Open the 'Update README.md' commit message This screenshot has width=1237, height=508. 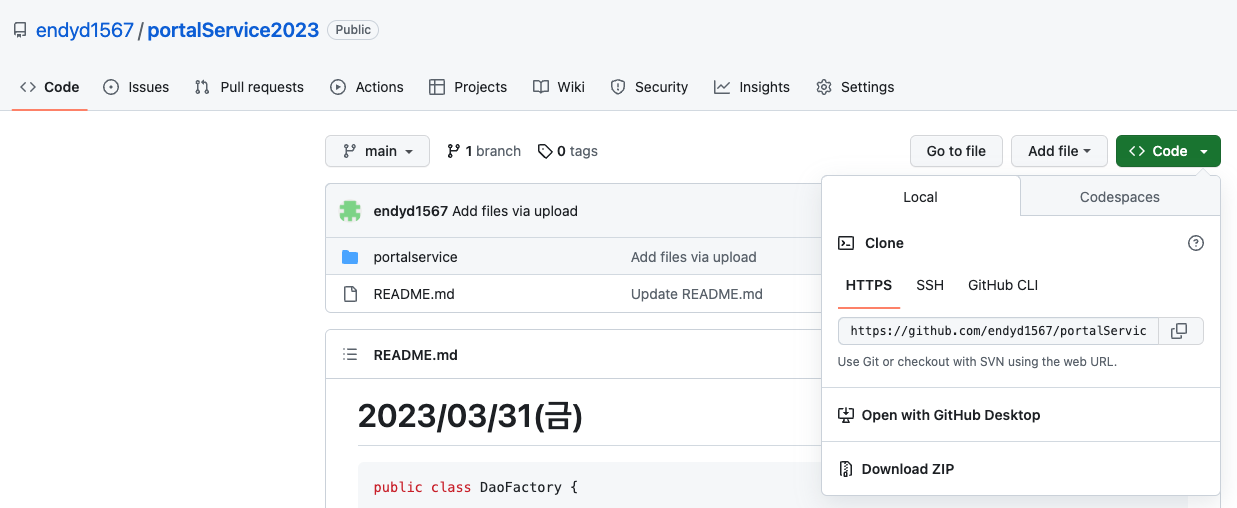click(x=697, y=294)
